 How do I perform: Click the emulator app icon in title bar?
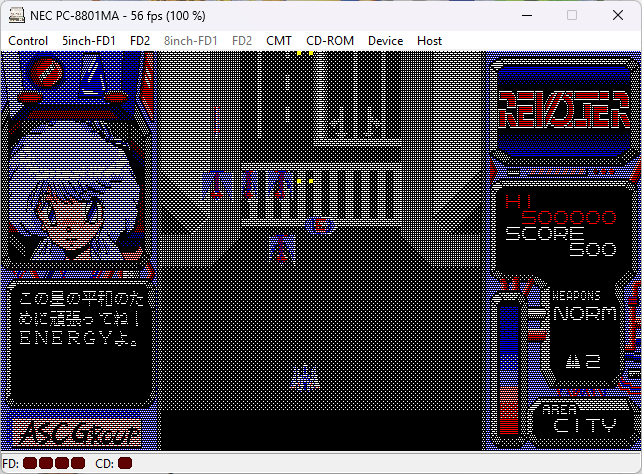pos(17,16)
